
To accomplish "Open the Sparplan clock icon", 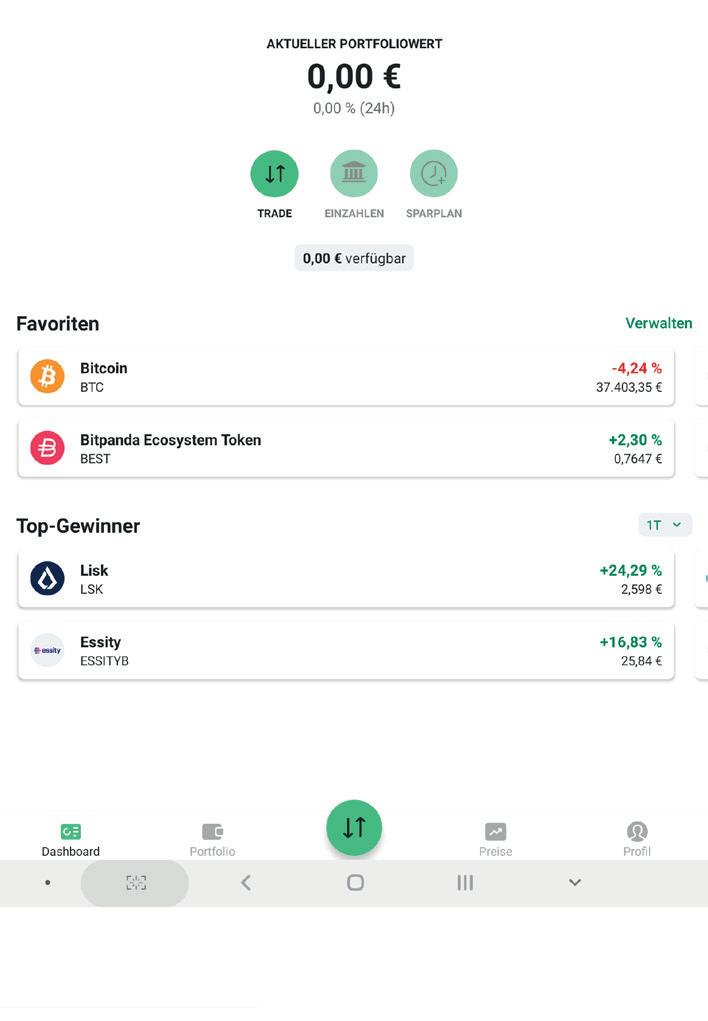I will [x=434, y=174].
